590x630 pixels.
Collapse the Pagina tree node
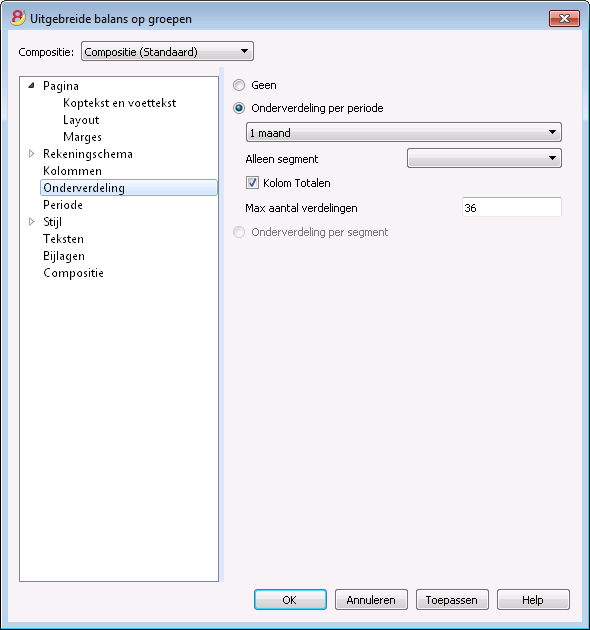[32, 86]
